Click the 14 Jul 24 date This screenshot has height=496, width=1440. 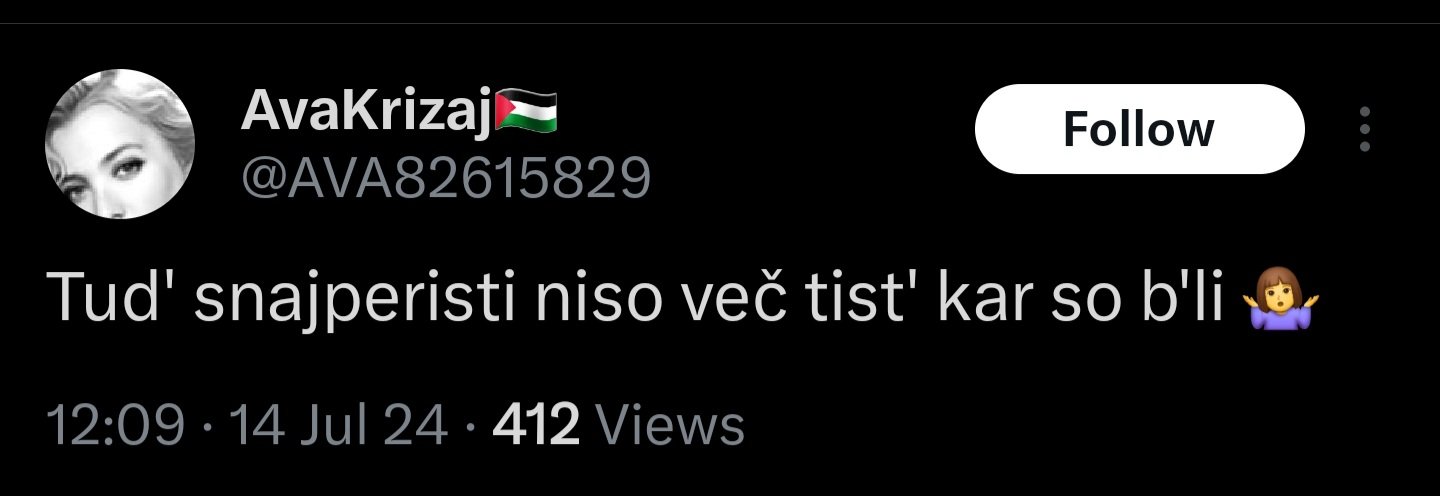[x=338, y=426]
